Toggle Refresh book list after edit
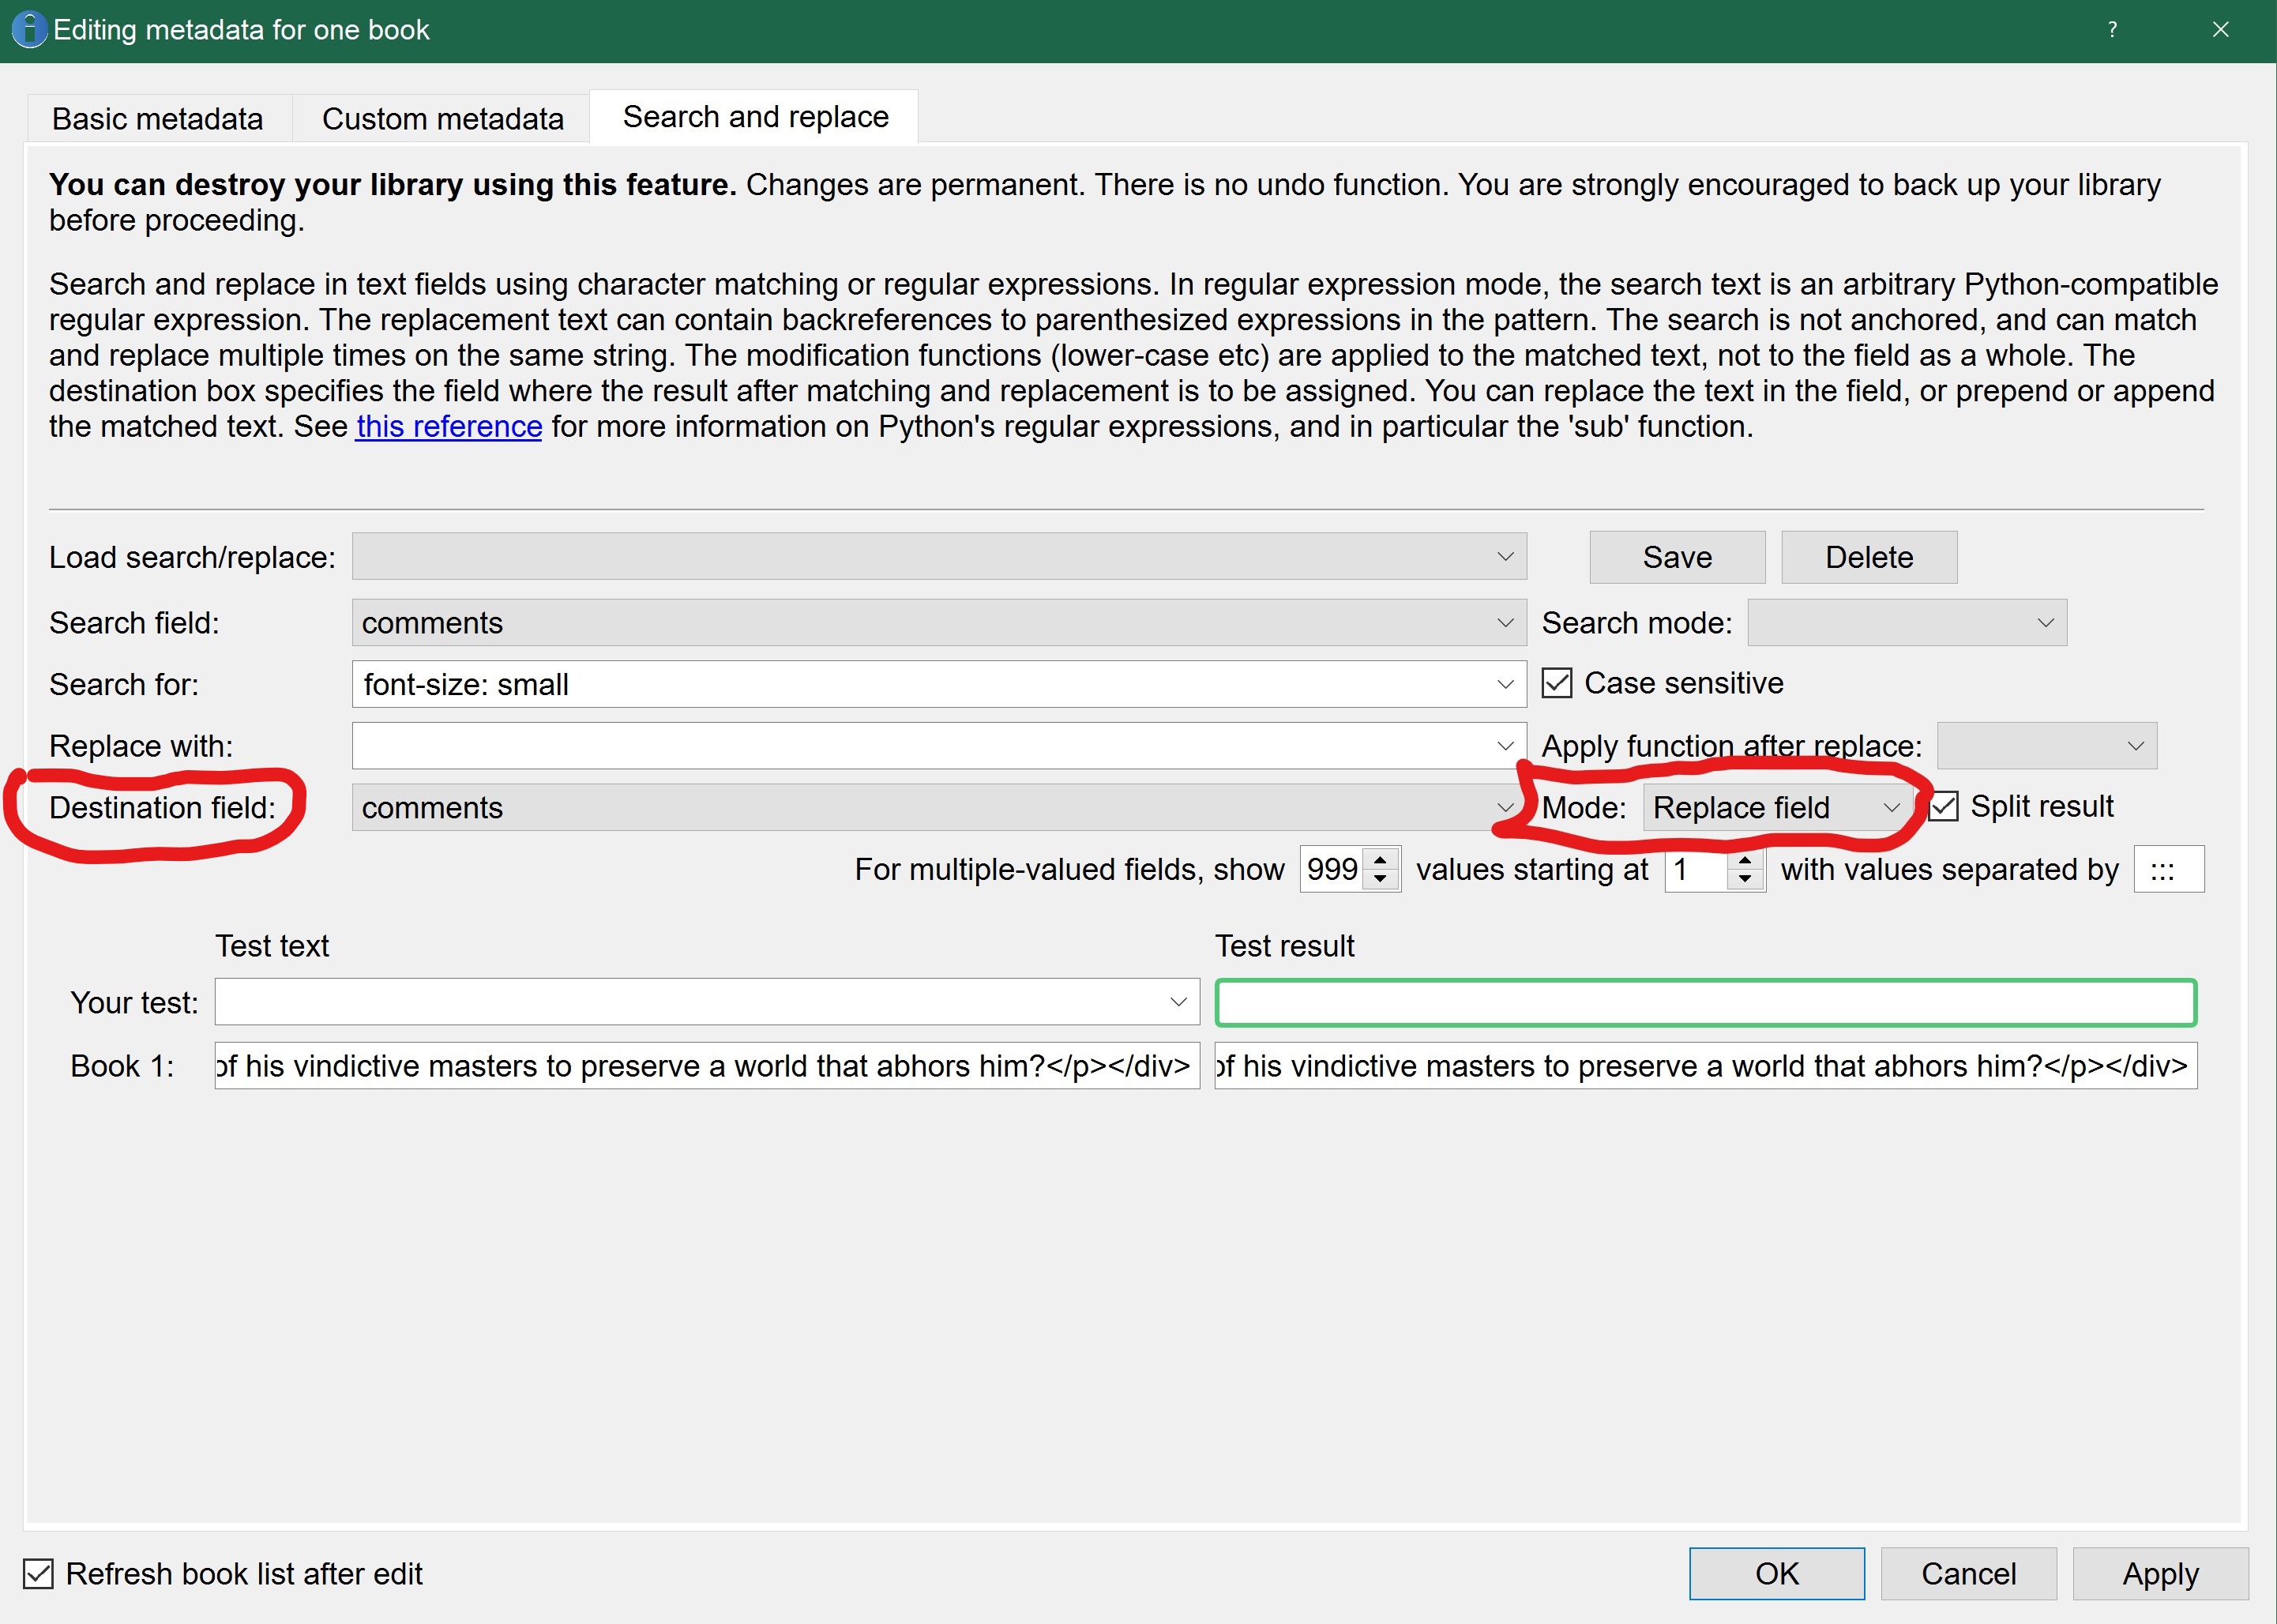This screenshot has height=1624, width=2277. click(39, 1574)
